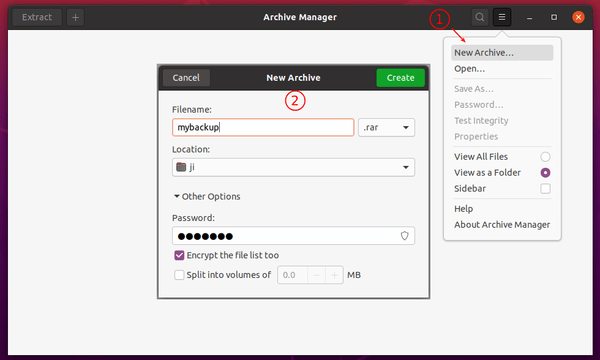
Task: Click the Password entry field
Action: coord(293,236)
